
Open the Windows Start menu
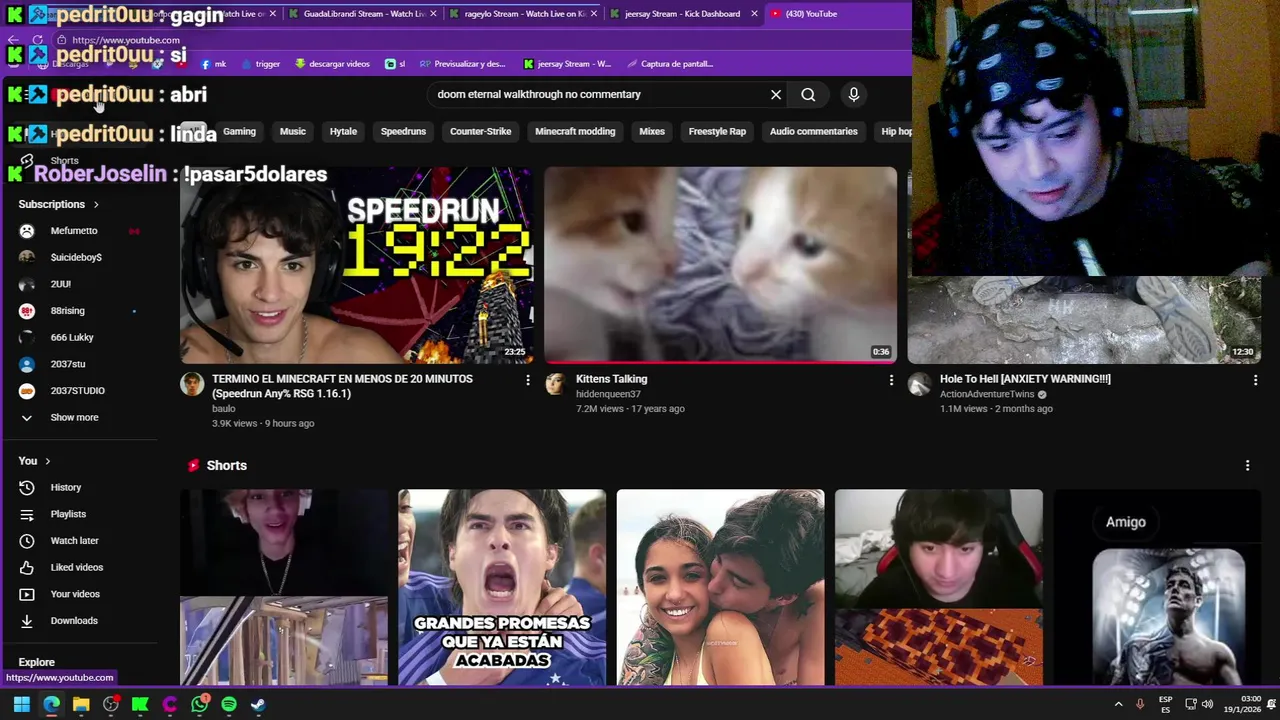pos(21,705)
